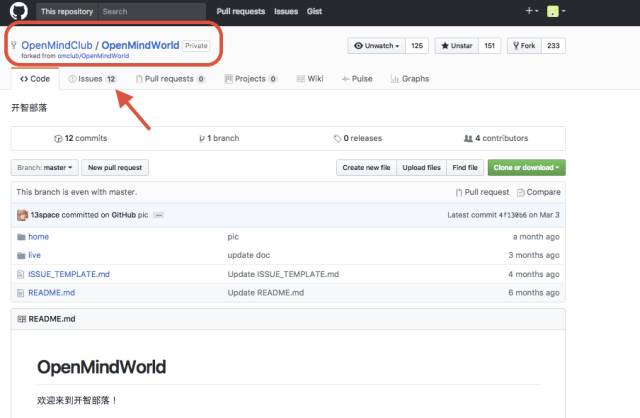Follow the omclub/OpenMindWorld forked-from link

93,56
